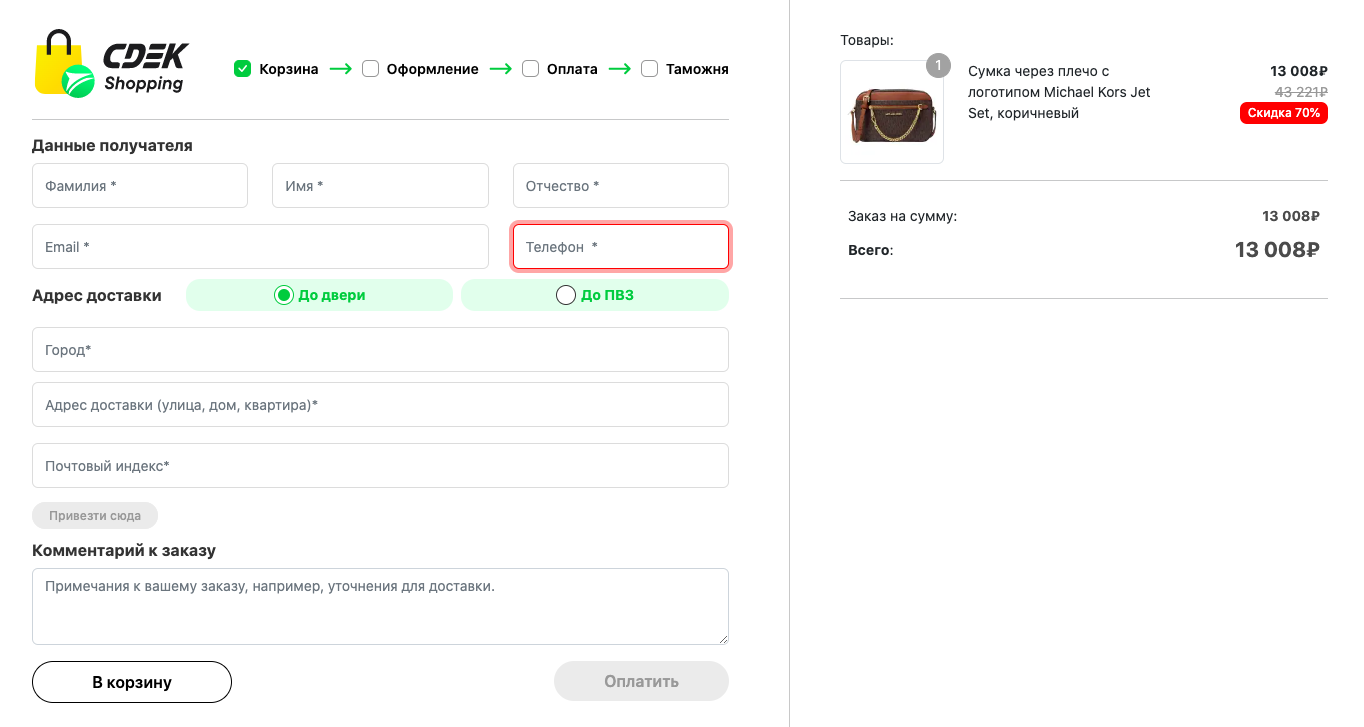Click the Привезти сюда button

click(95, 516)
